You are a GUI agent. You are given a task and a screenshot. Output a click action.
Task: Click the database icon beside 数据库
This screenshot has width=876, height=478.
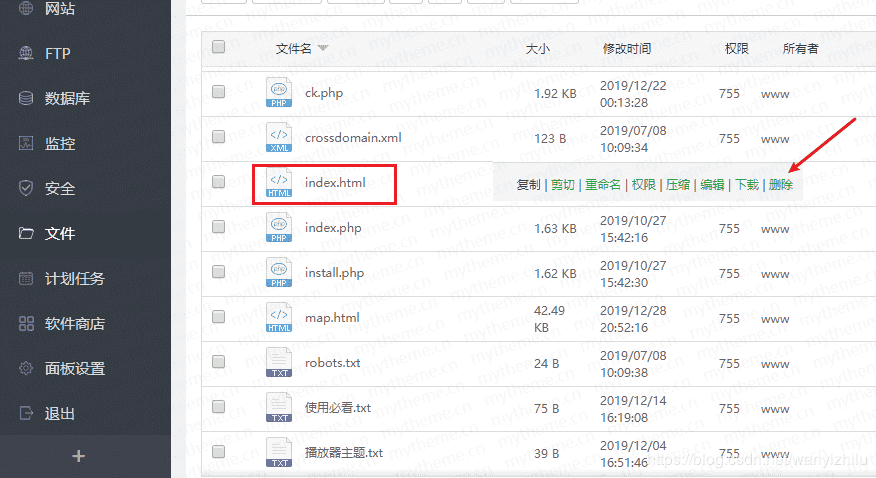[x=26, y=98]
